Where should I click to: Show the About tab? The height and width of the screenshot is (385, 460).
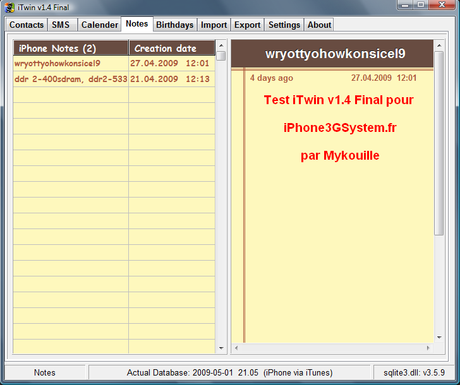319,25
